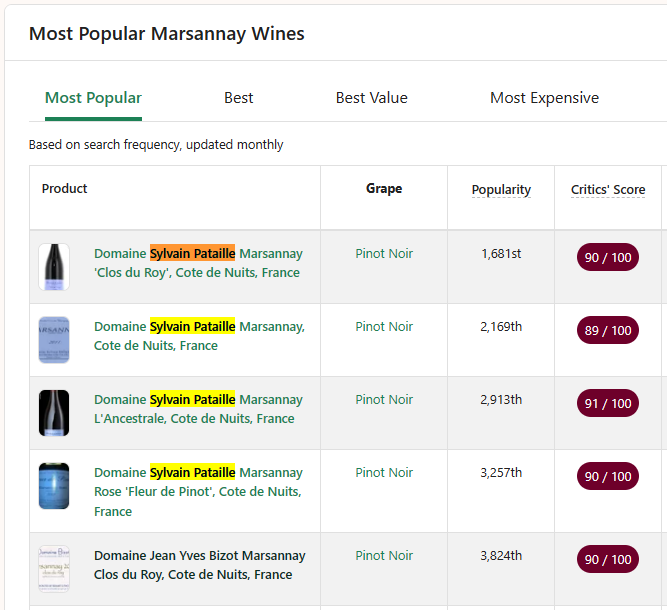Open Sylvain Pataille L'Ancestrale wine link
This screenshot has width=667, height=610.
click(198, 409)
